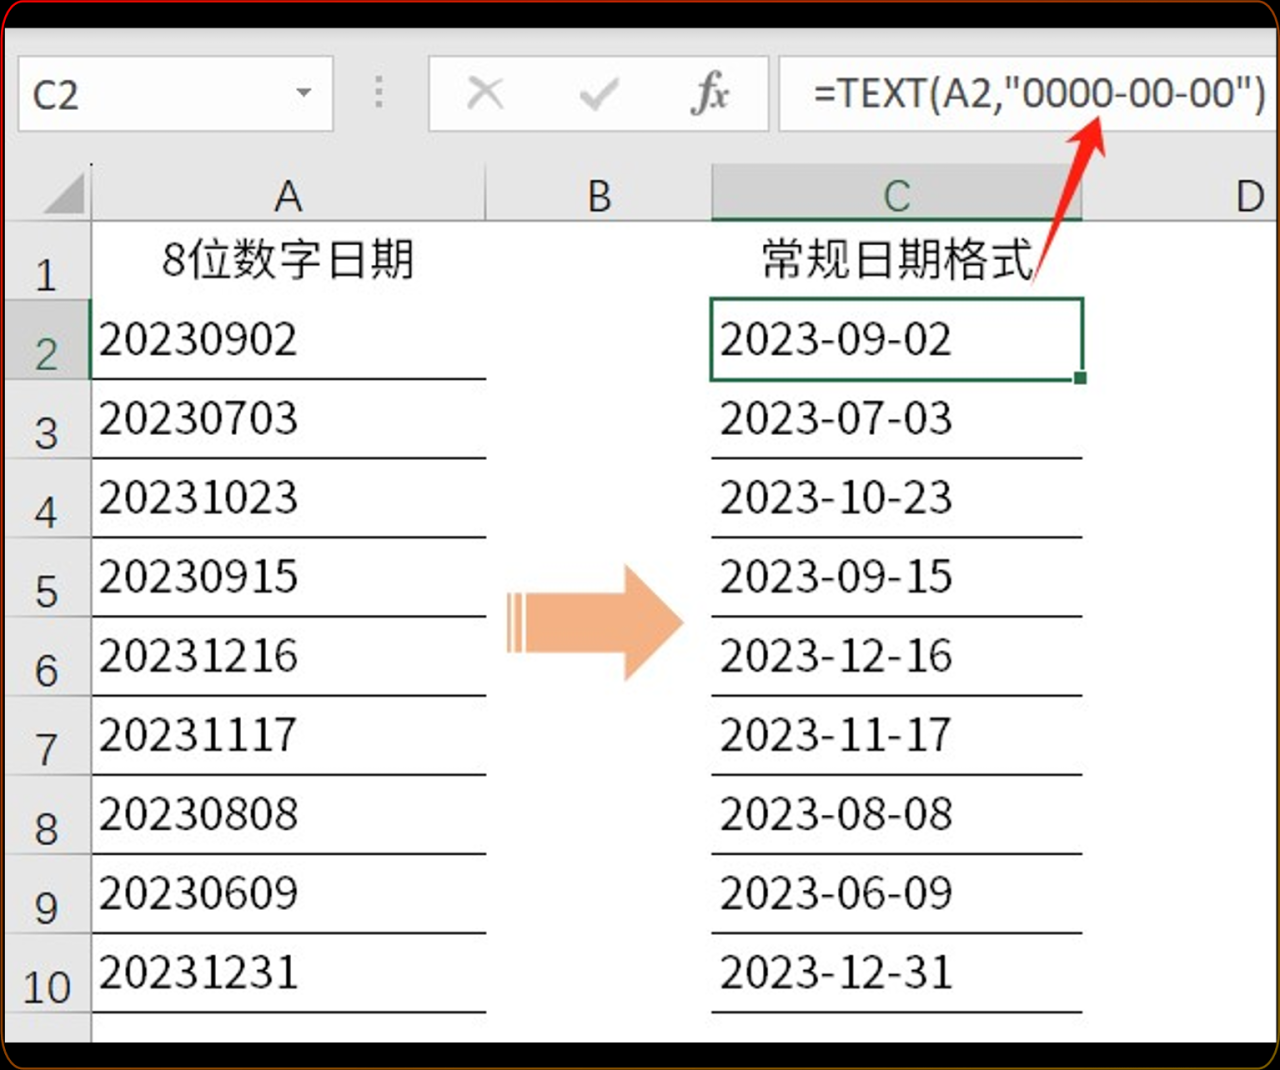Select row 7 header

click(x=46, y=736)
